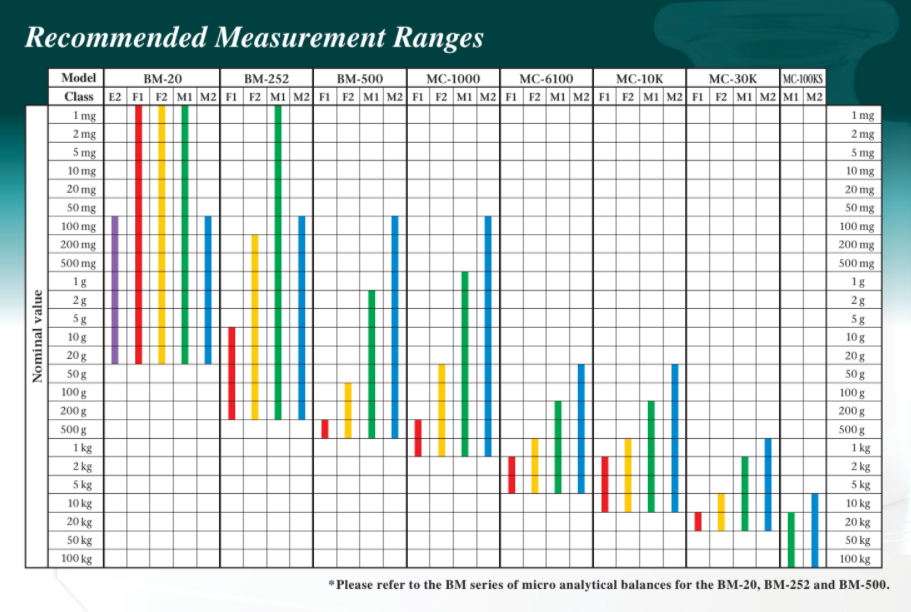Click the '500 g' label in right column
This screenshot has width=911, height=612.
pos(852,430)
